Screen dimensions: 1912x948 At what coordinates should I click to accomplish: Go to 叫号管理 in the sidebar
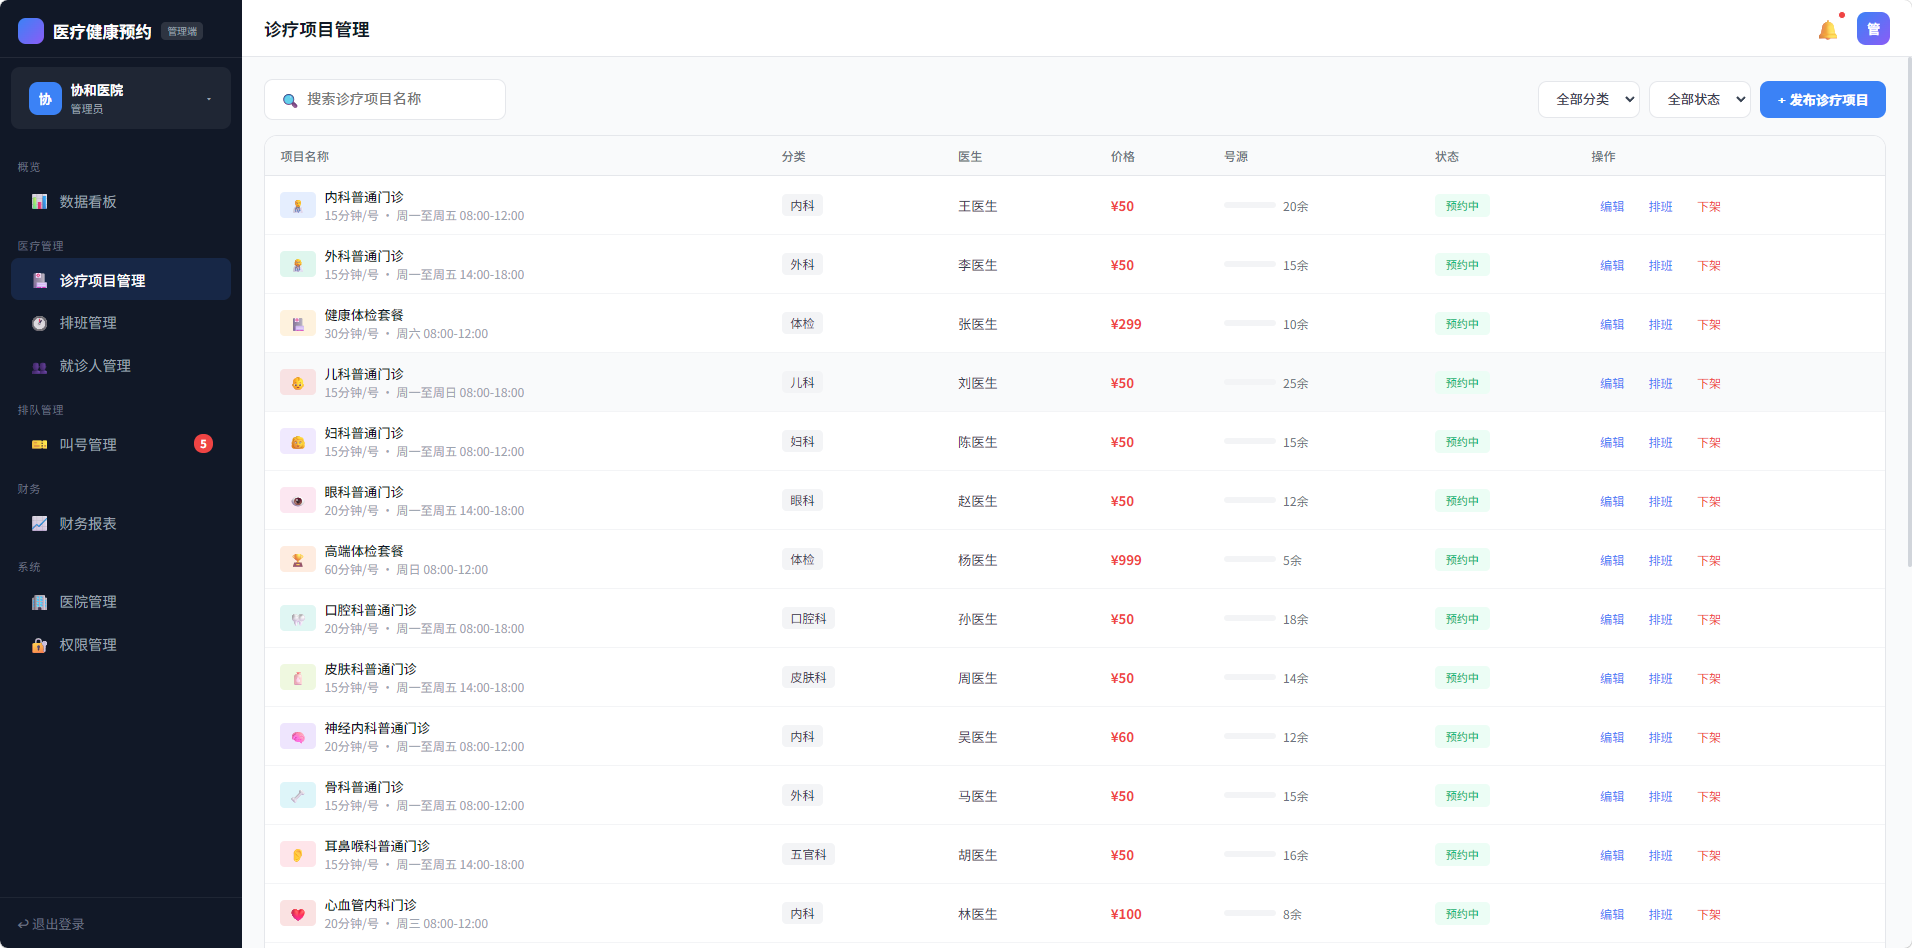[x=88, y=445]
